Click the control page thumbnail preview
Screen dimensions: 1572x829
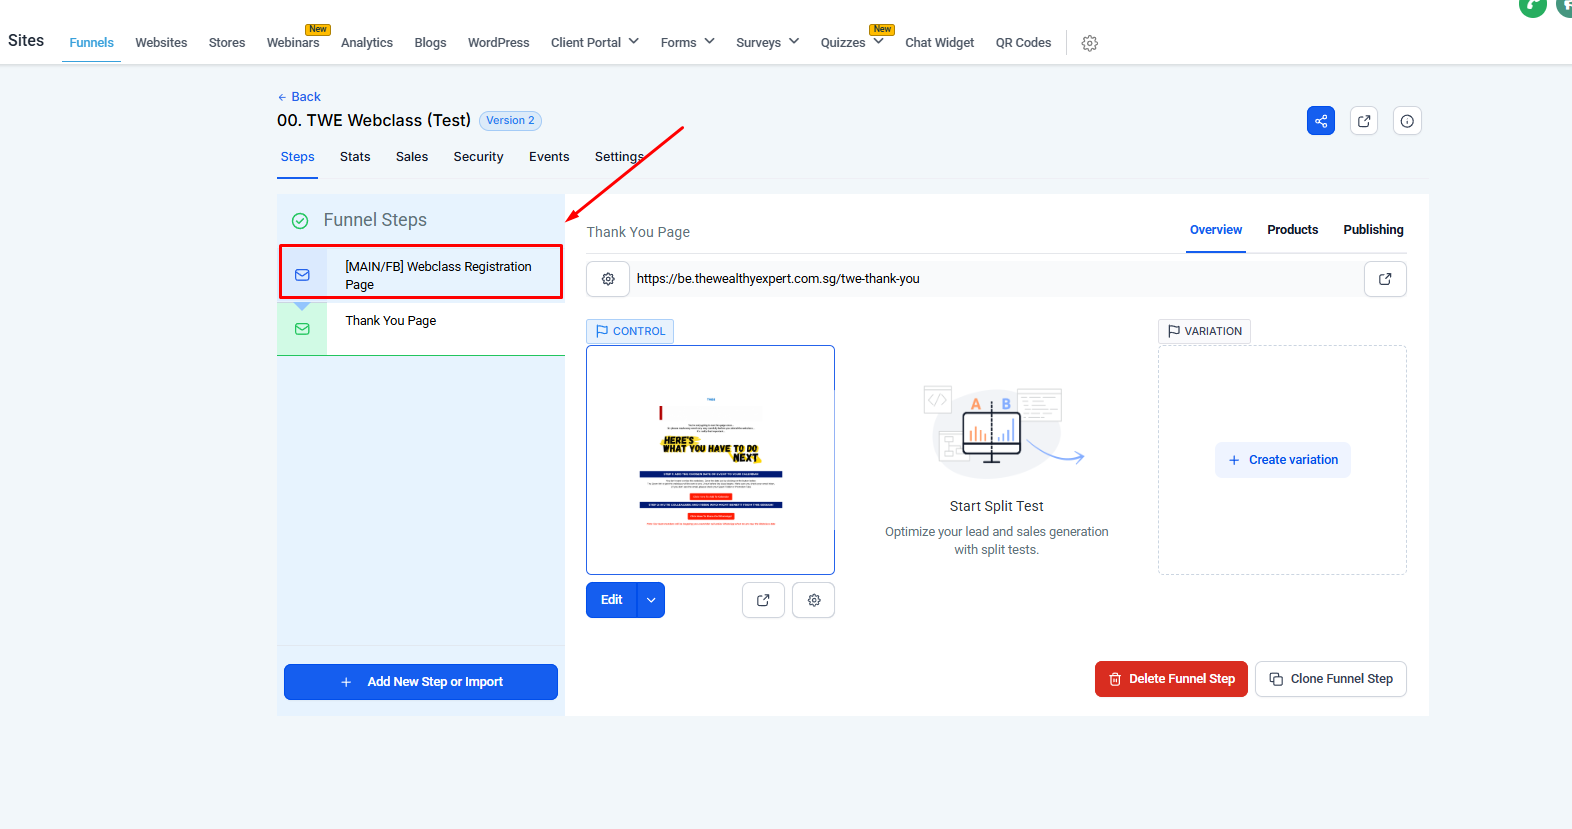point(710,460)
